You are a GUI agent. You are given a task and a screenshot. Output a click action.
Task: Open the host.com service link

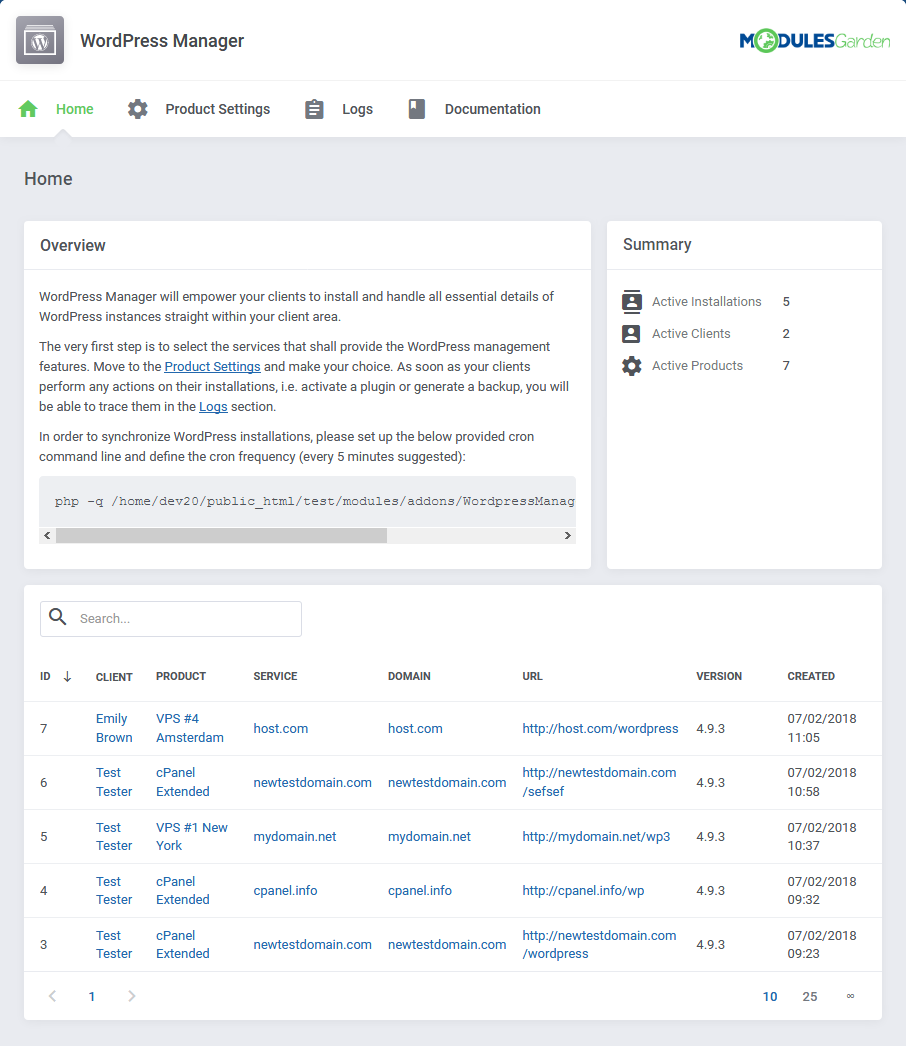[x=281, y=728]
